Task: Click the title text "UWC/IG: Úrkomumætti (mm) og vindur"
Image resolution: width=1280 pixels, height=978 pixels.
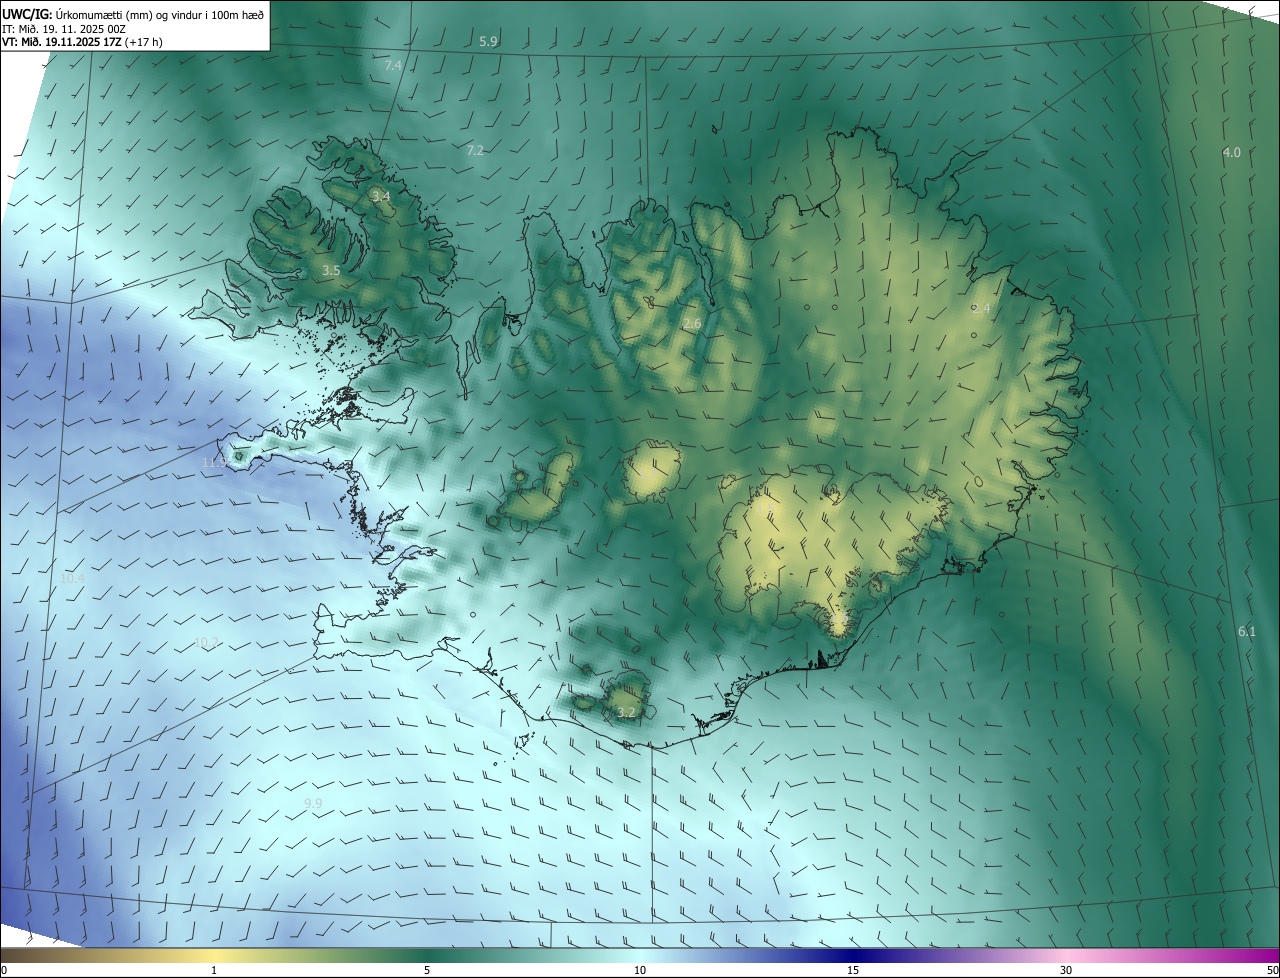Action: point(104,15)
